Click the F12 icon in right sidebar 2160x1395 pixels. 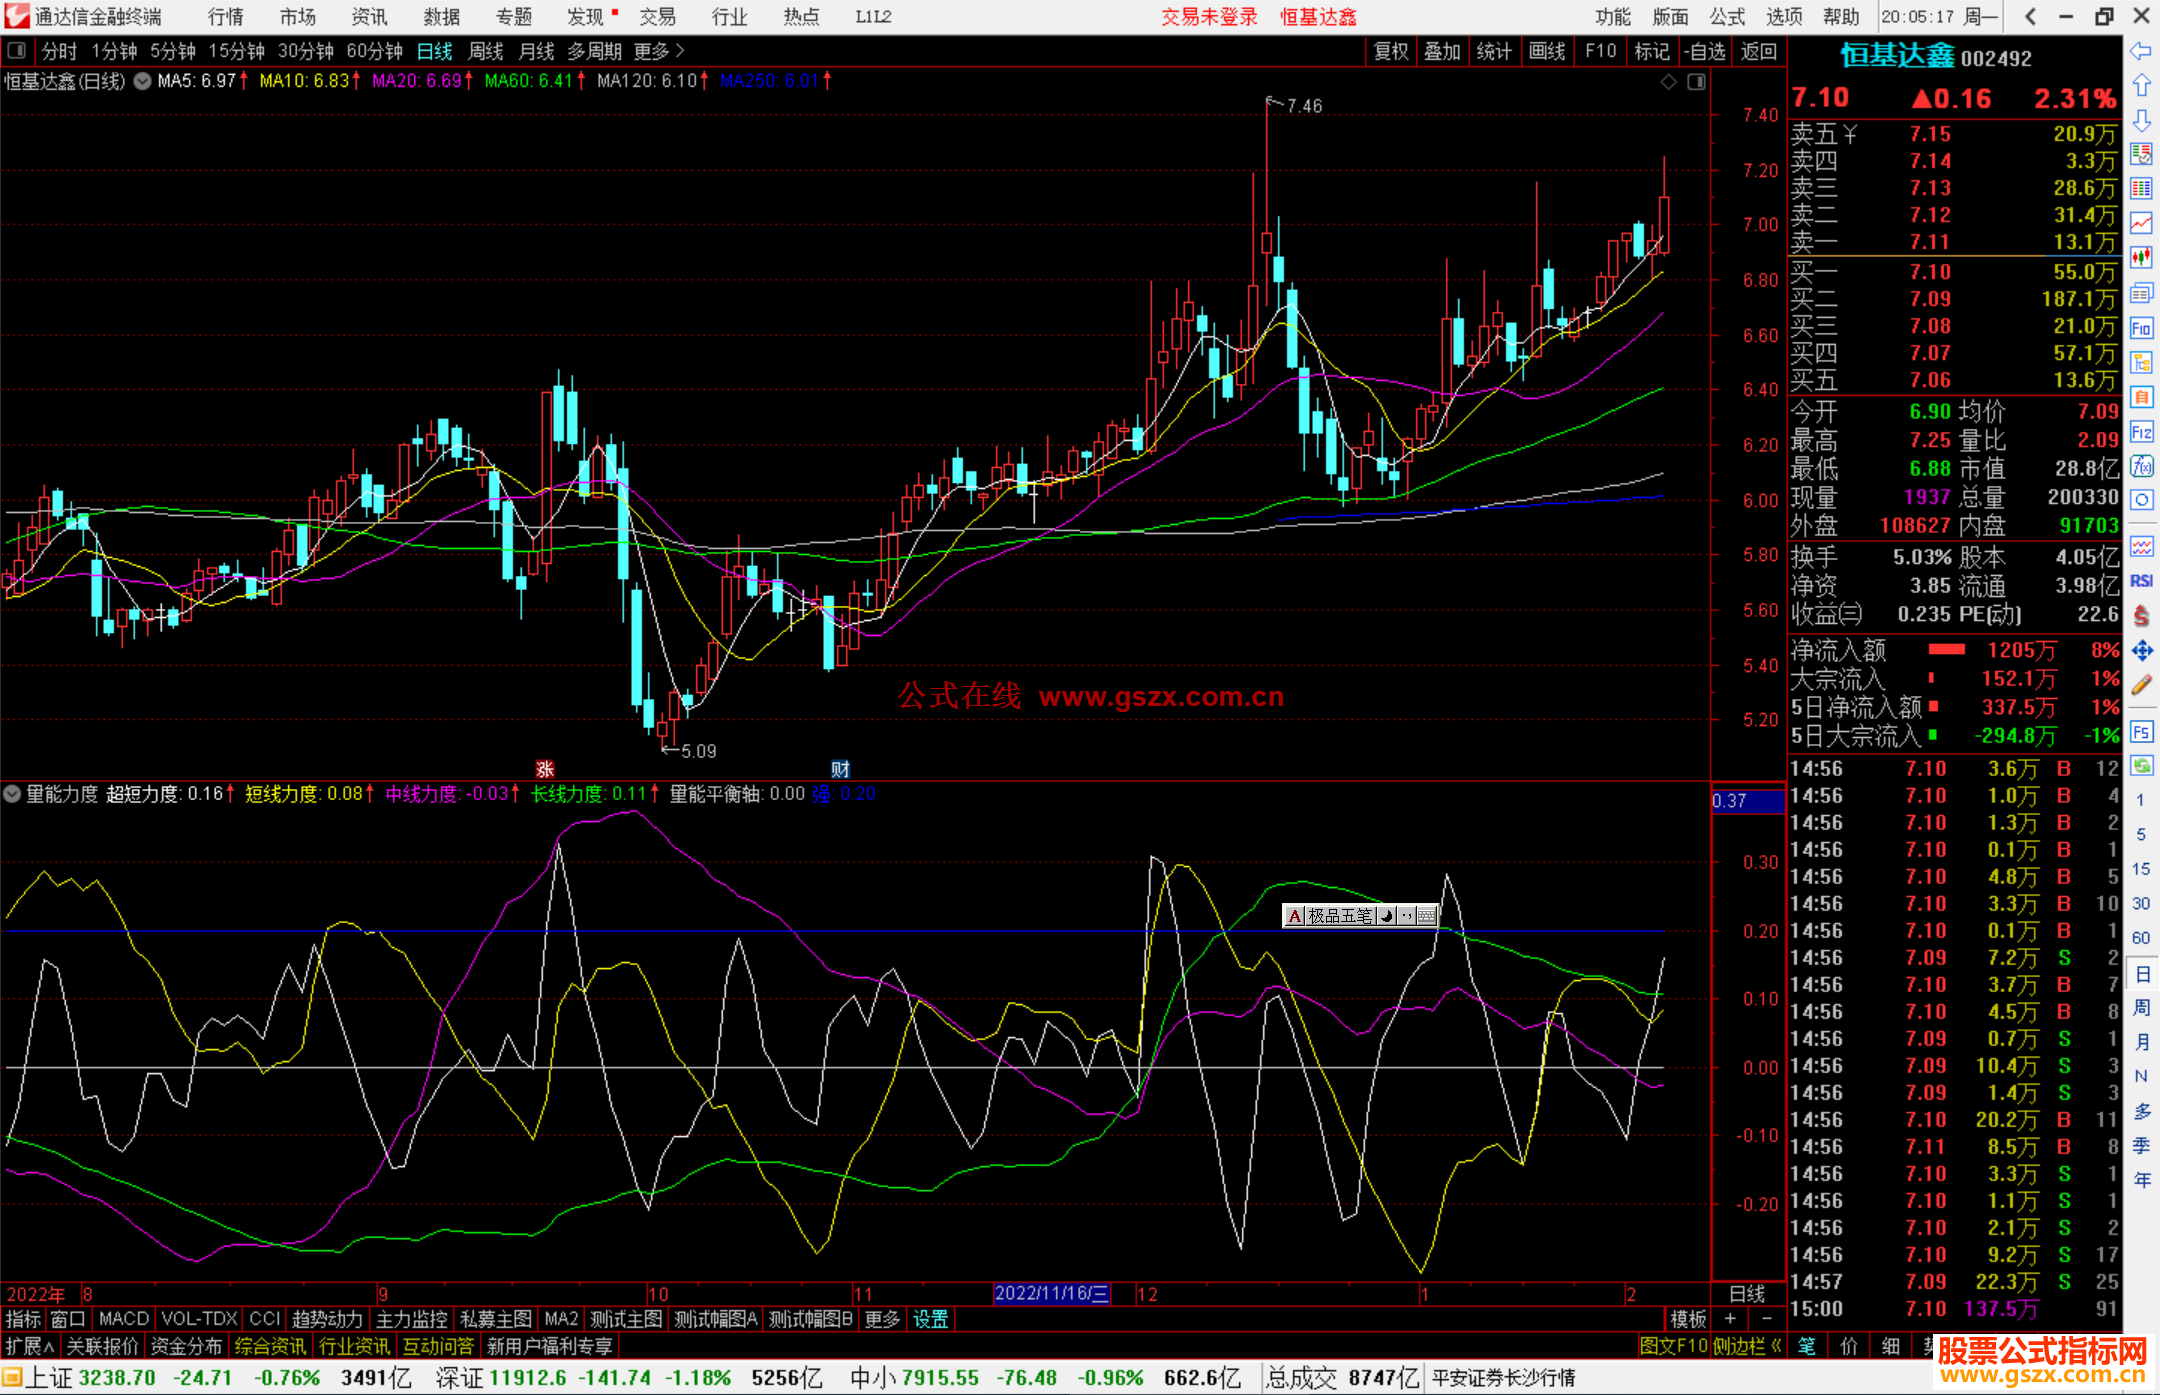(2141, 432)
